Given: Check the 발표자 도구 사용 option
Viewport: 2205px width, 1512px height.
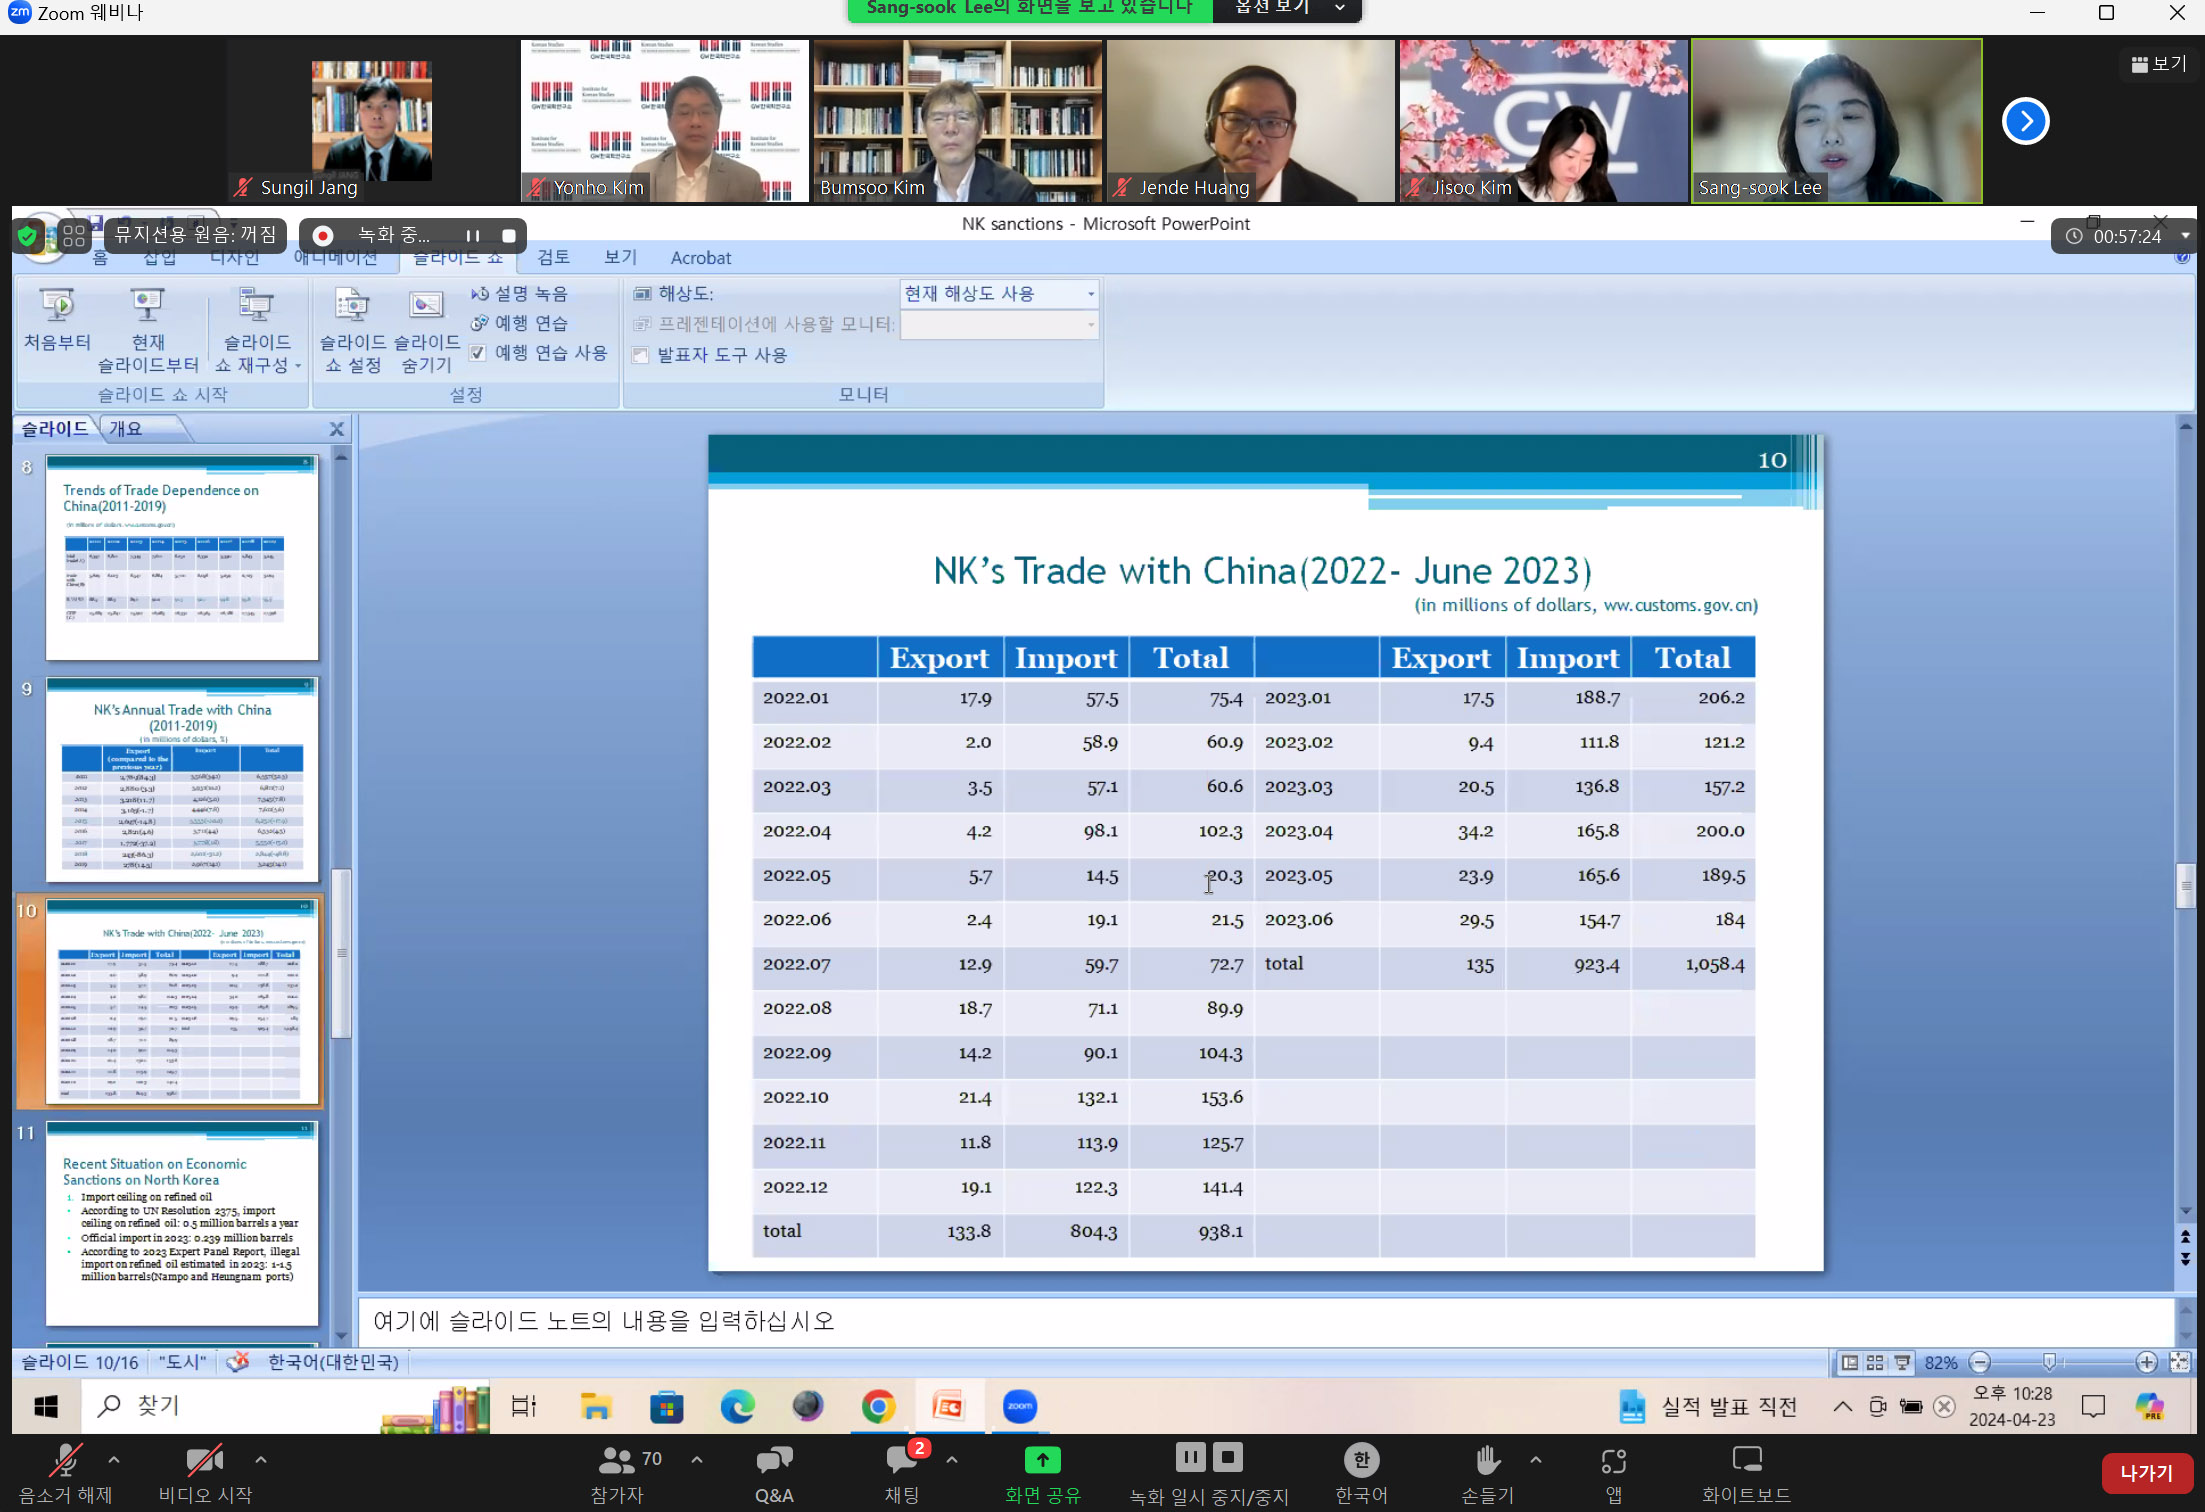Looking at the screenshot, I should pyautogui.click(x=640, y=354).
